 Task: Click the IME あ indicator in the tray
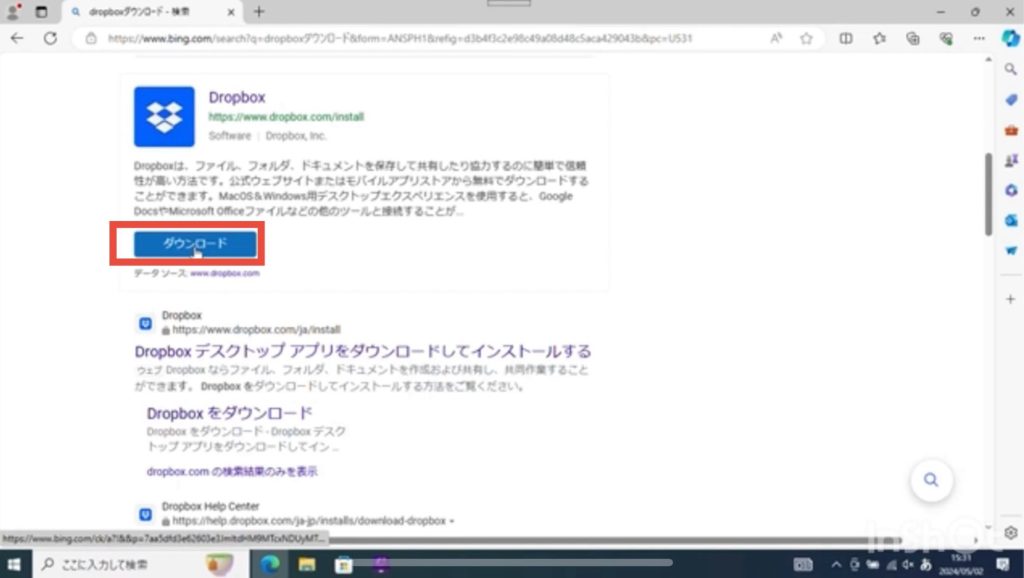pos(925,564)
